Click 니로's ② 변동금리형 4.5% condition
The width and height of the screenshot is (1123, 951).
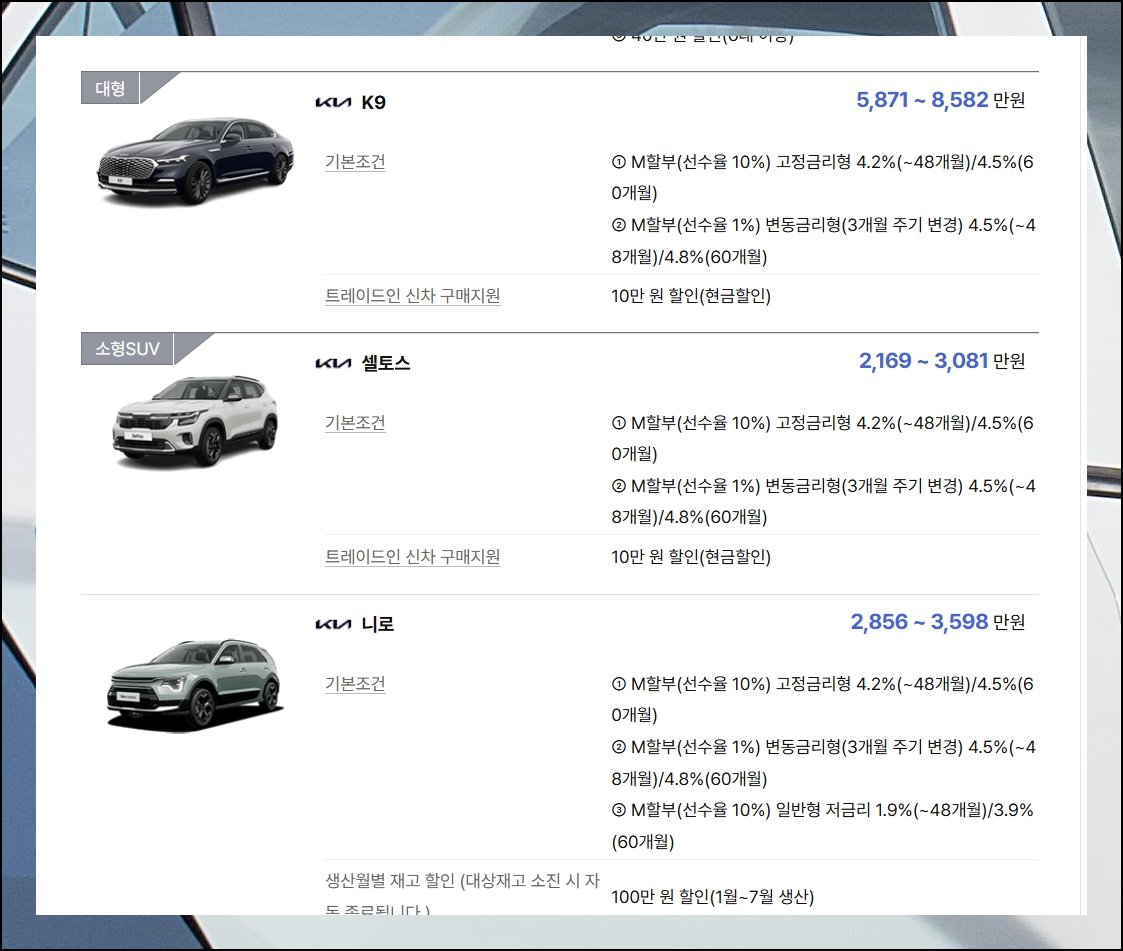point(823,763)
